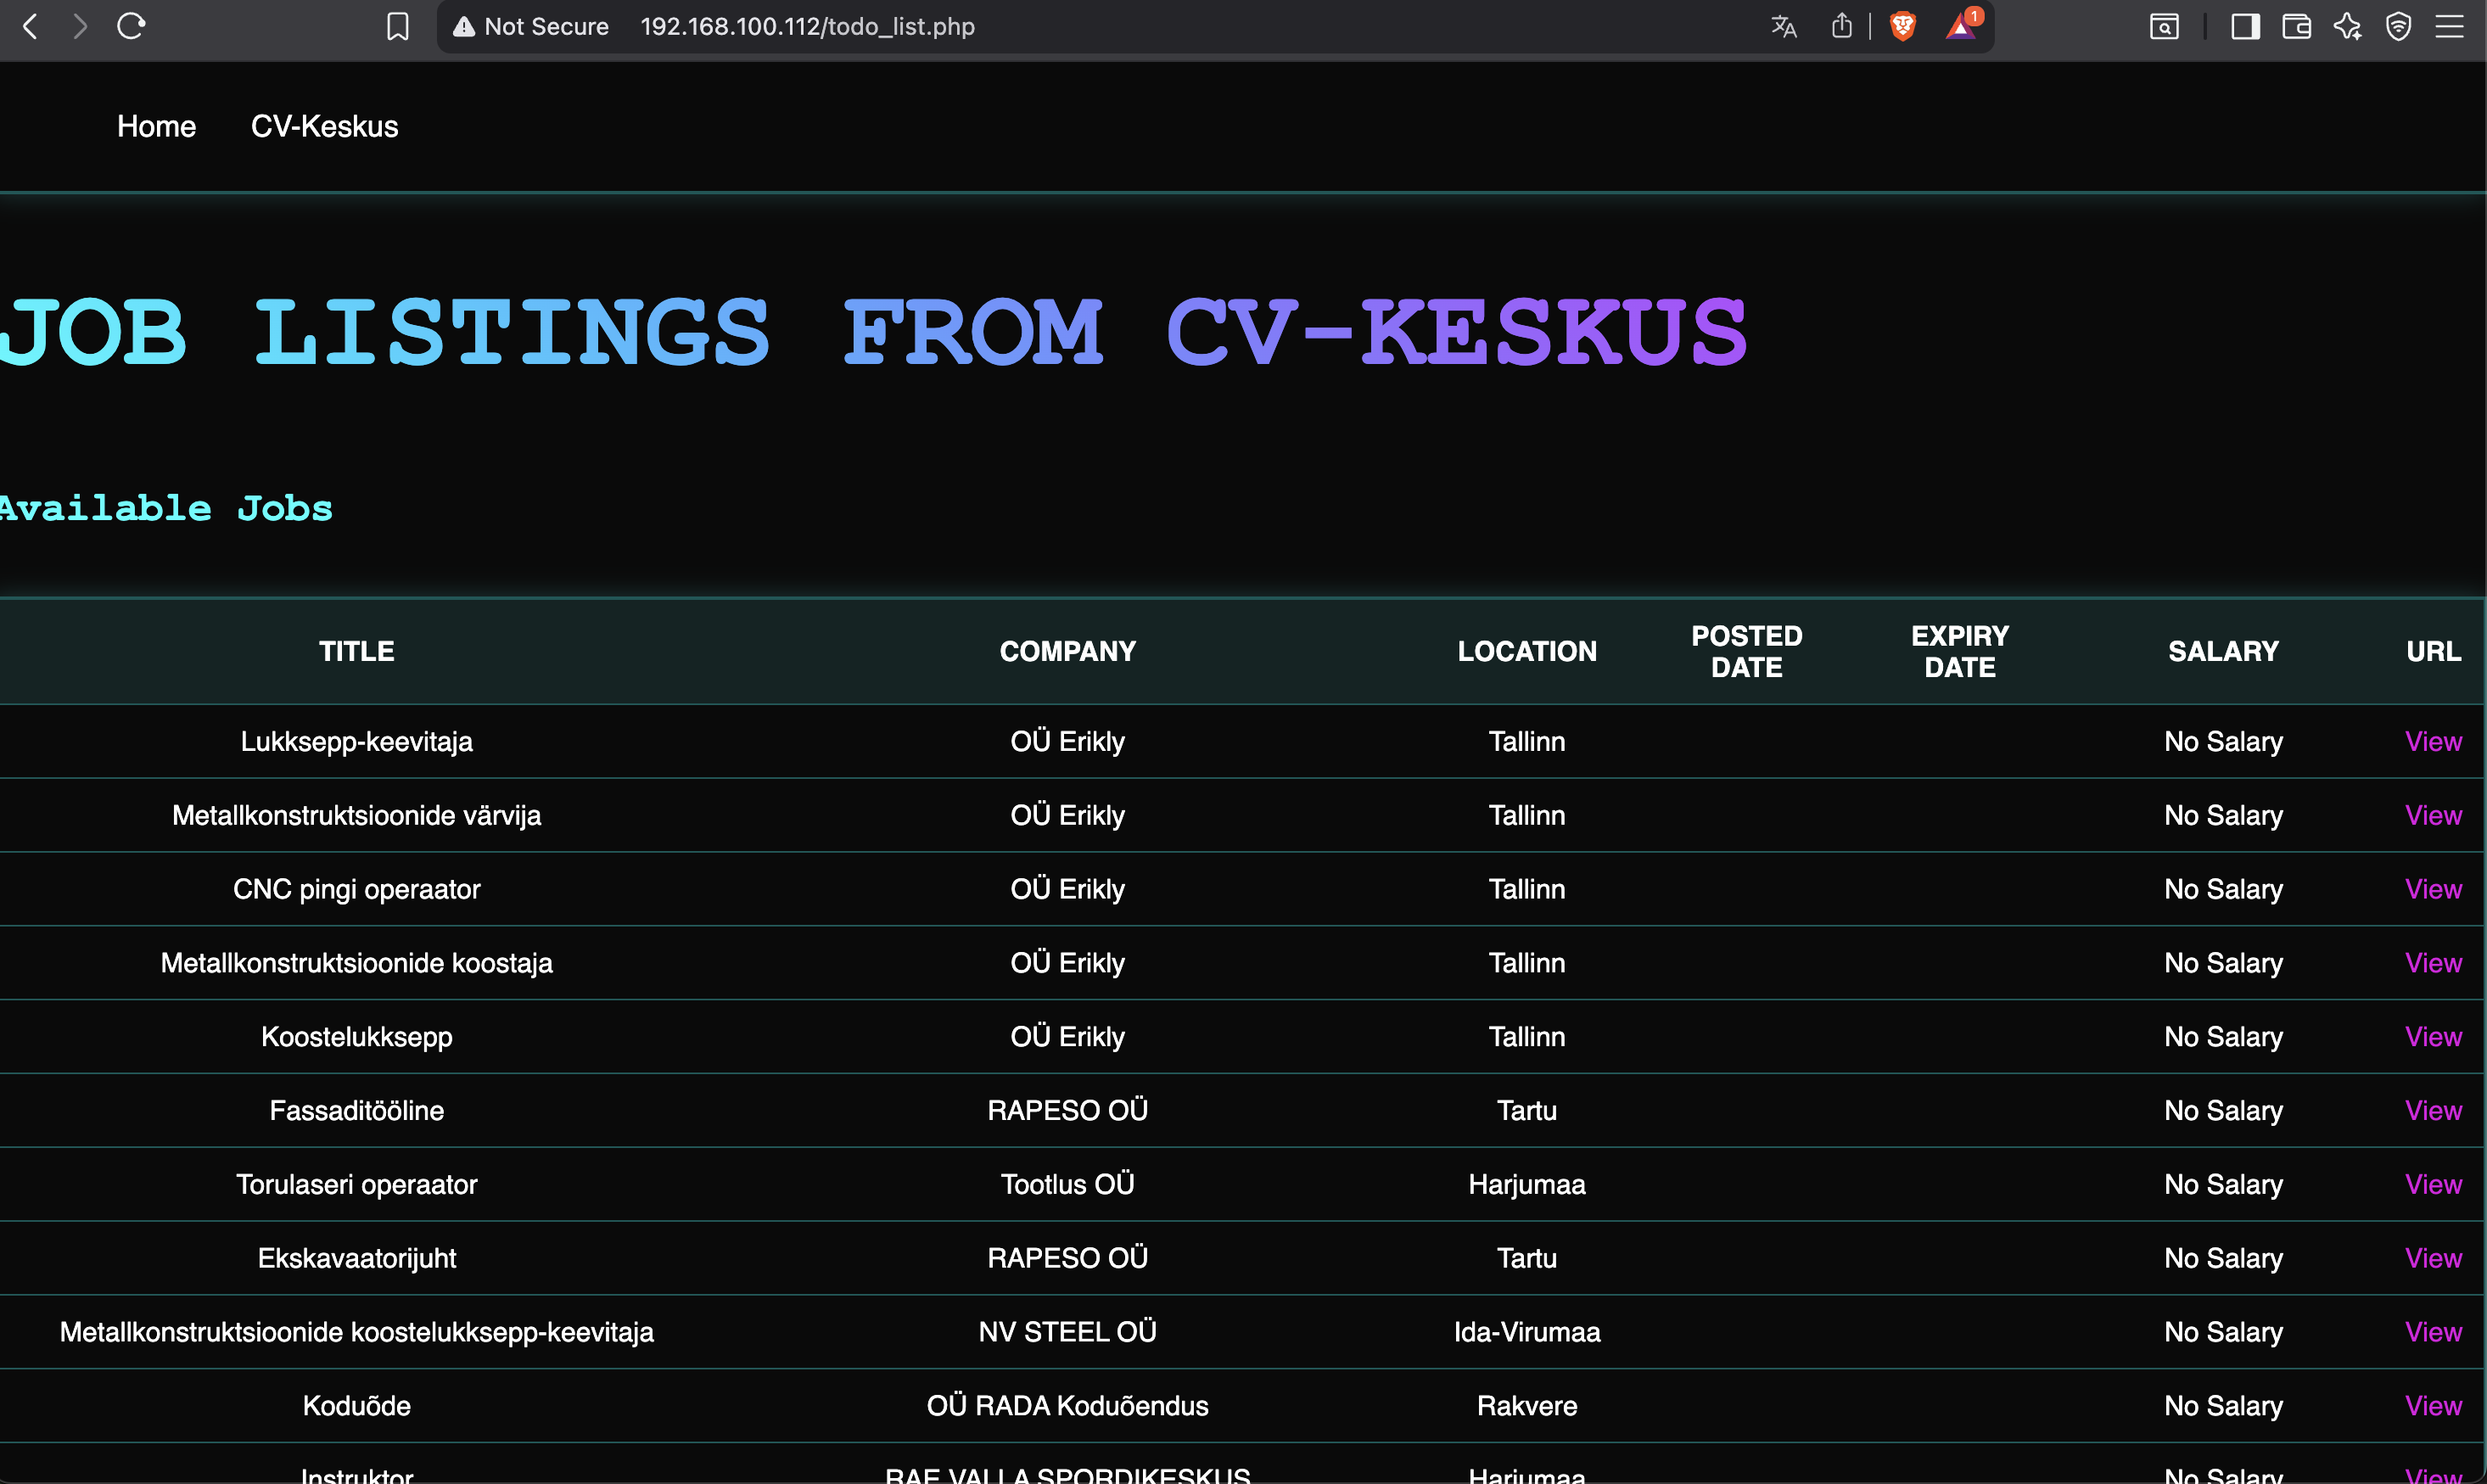Select the Fassaditööline title cell
Viewport: 2487px width, 1484px height.
pos(357,1110)
